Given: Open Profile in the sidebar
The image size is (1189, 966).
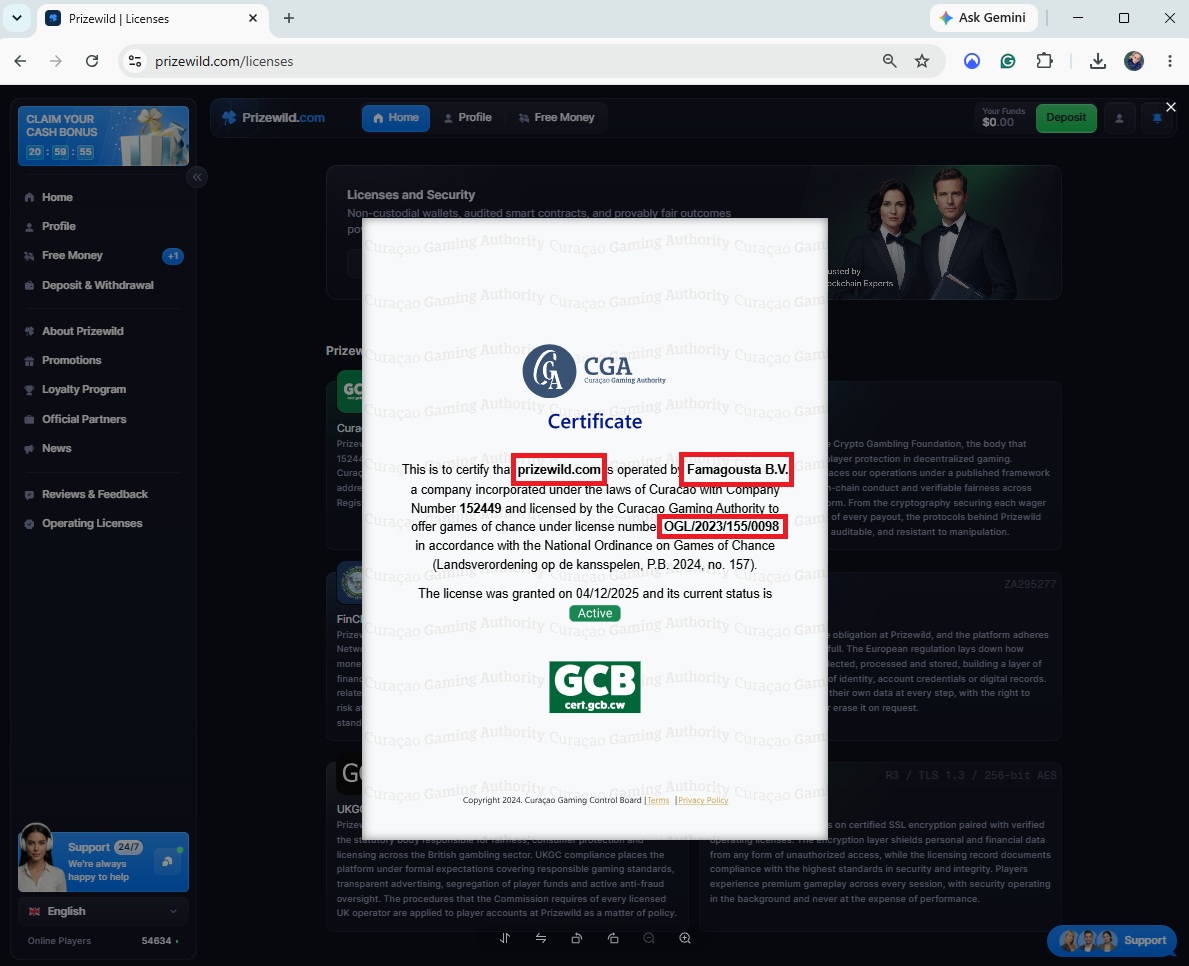Looking at the screenshot, I should [x=58, y=226].
